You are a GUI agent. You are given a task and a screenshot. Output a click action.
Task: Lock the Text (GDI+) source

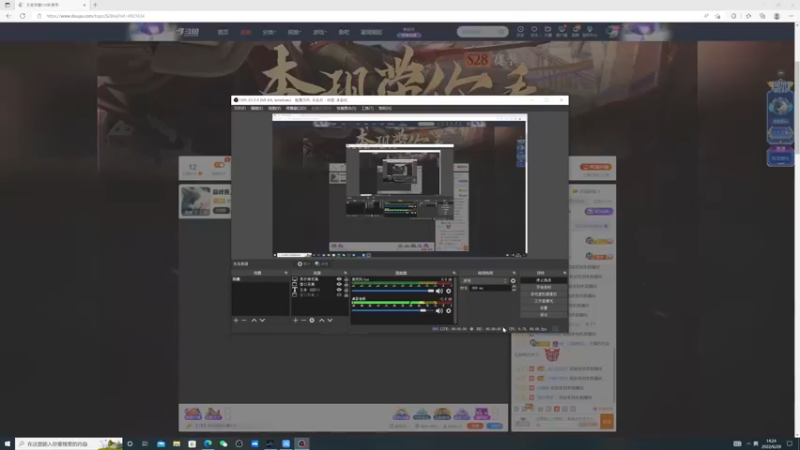pyautogui.click(x=346, y=290)
